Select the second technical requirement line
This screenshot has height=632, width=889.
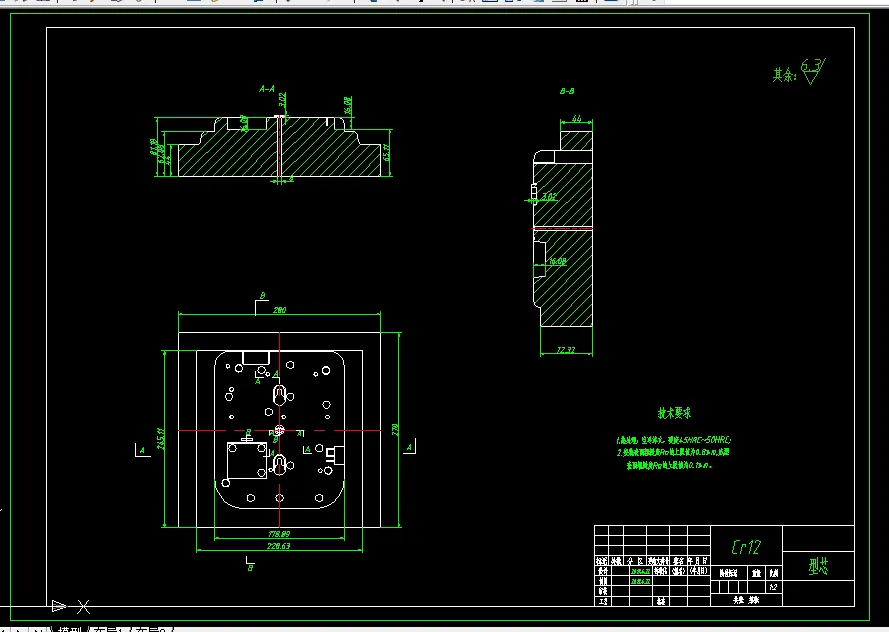[x=673, y=452]
